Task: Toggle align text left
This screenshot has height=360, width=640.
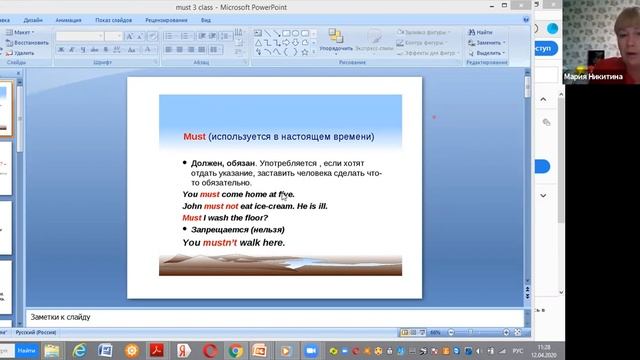Action: [169, 49]
